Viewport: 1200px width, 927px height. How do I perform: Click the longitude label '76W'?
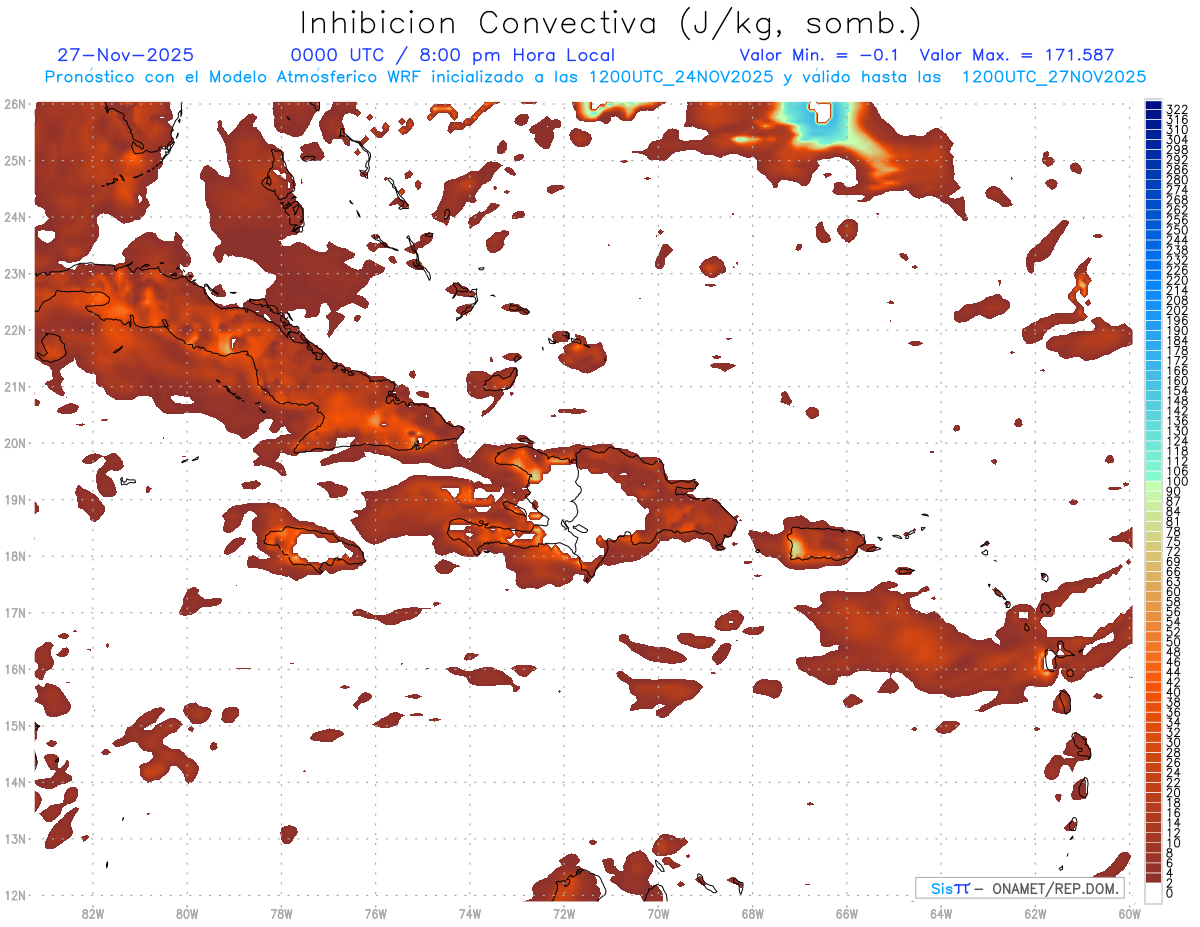pyautogui.click(x=376, y=912)
